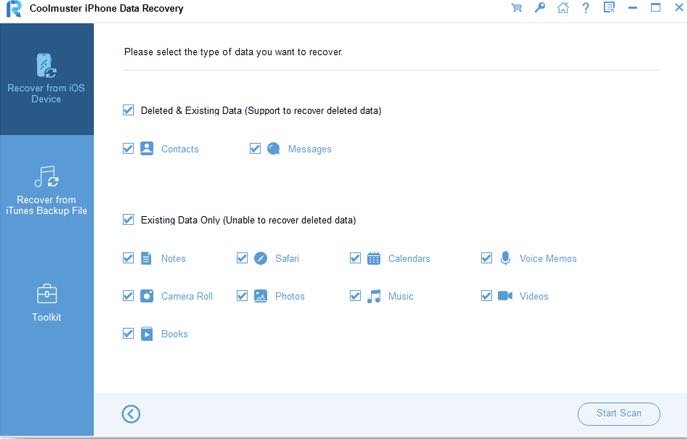Toggle the Safari checkbox
This screenshot has height=439, width=687.
242,258
